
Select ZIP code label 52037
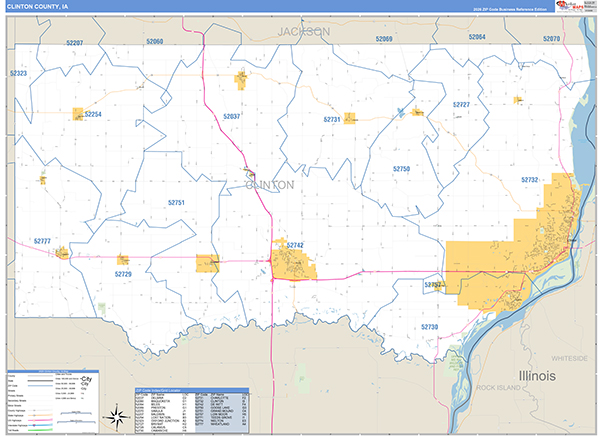(232, 116)
